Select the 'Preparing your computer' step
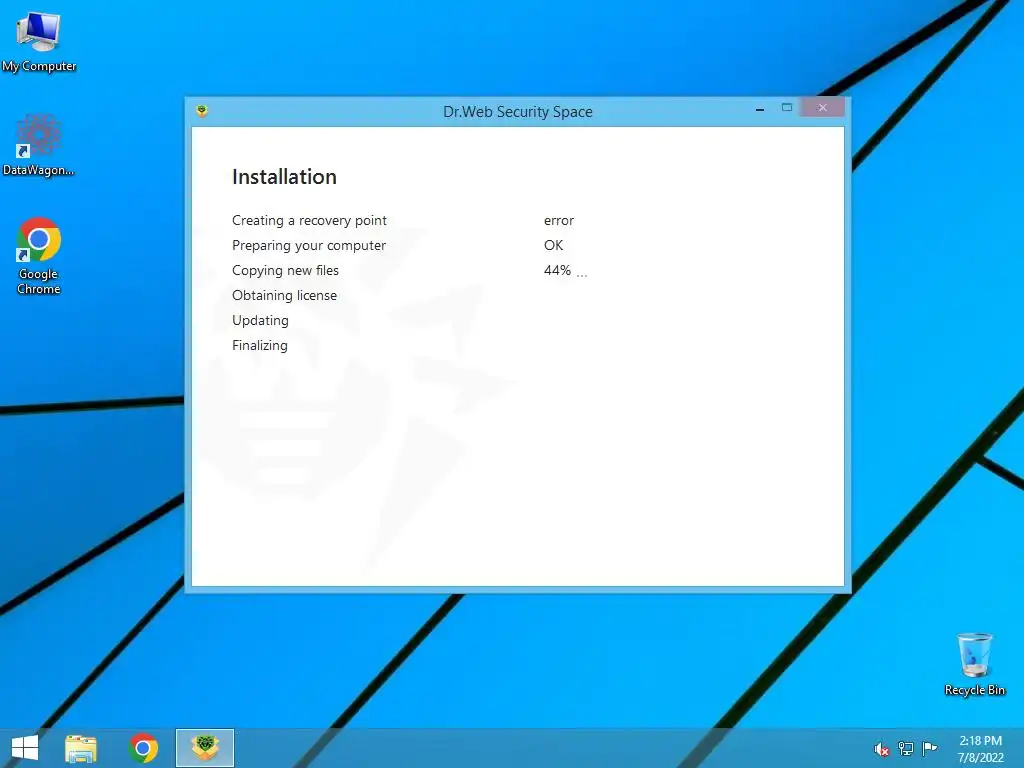 [x=308, y=246]
